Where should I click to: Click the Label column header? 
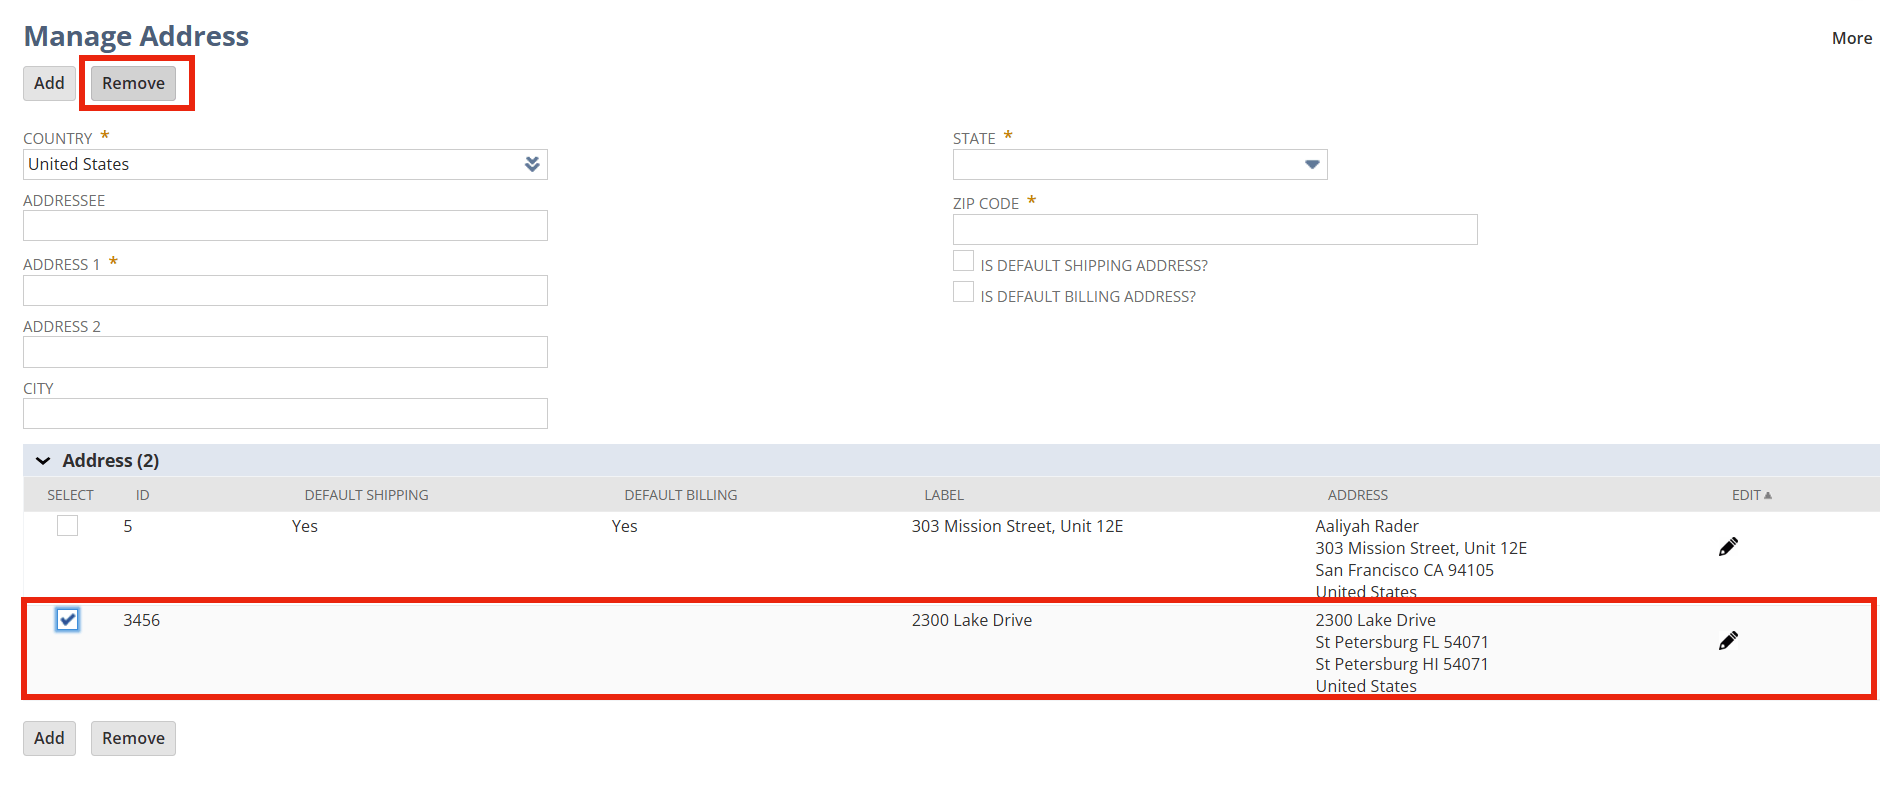(944, 495)
